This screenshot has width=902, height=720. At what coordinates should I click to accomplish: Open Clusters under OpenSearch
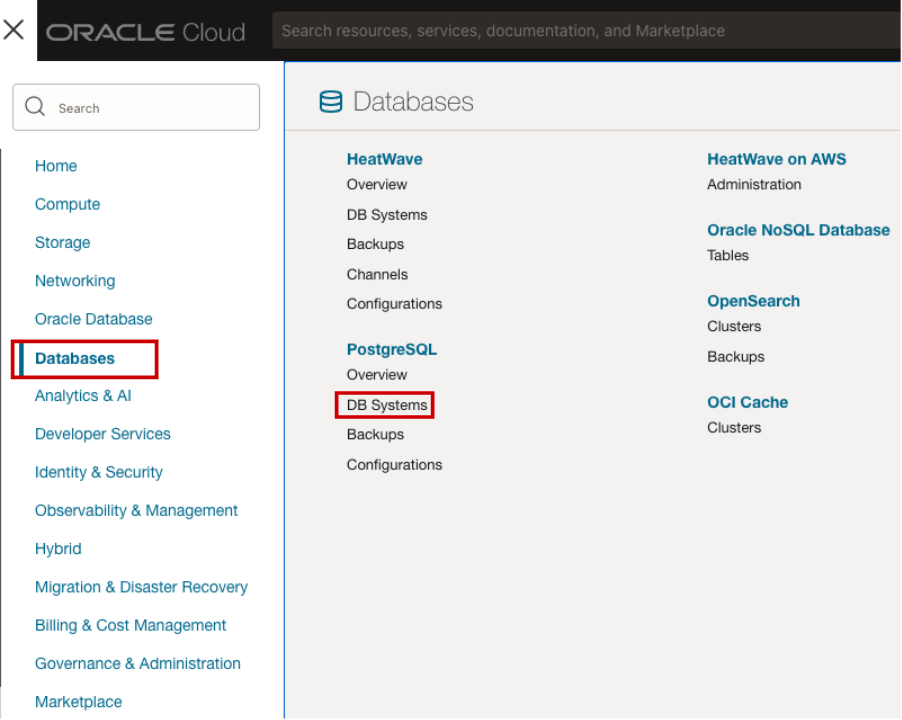735,327
